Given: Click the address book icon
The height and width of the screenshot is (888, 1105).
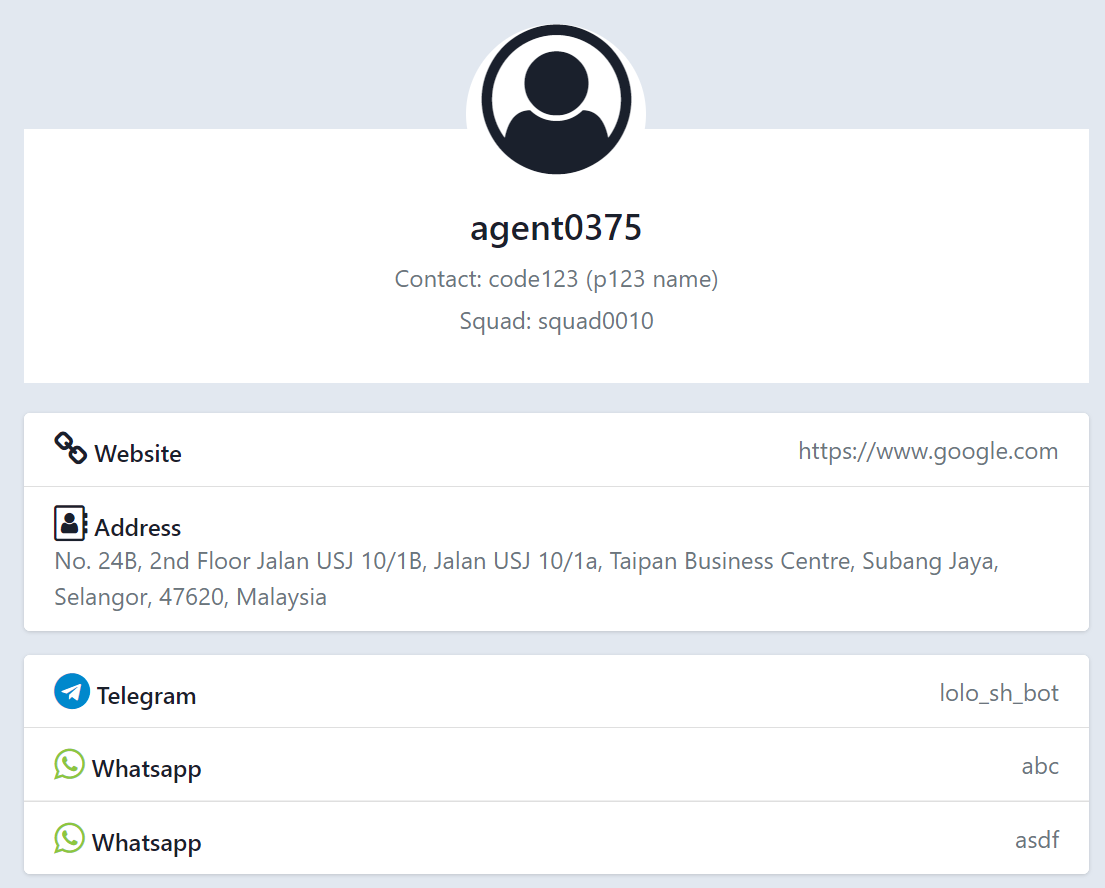Looking at the screenshot, I should tap(70, 523).
